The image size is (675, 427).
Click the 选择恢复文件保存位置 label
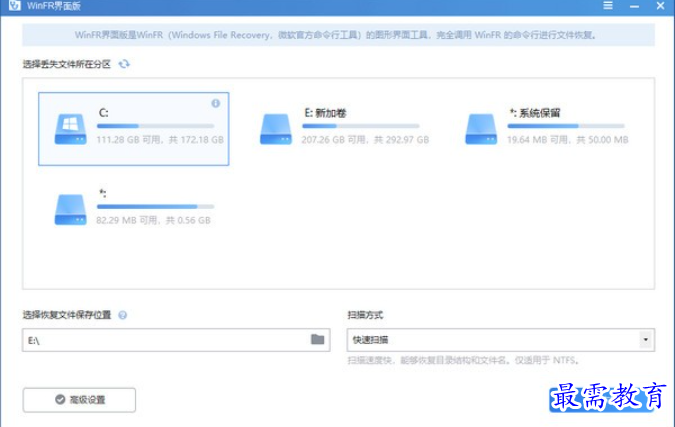[67, 315]
